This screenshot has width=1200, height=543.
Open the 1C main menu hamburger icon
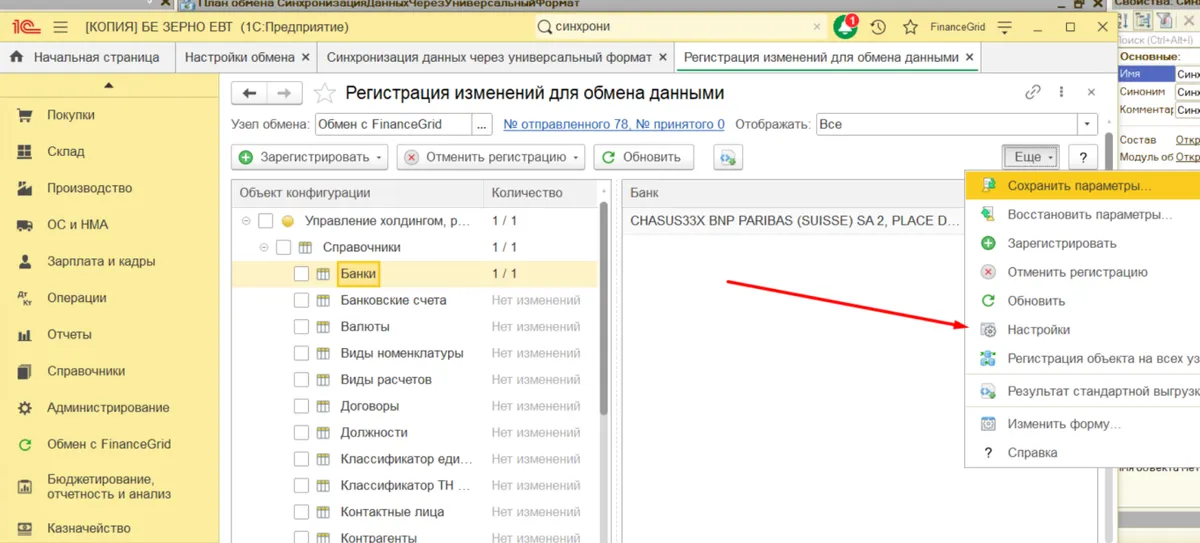tap(59, 27)
